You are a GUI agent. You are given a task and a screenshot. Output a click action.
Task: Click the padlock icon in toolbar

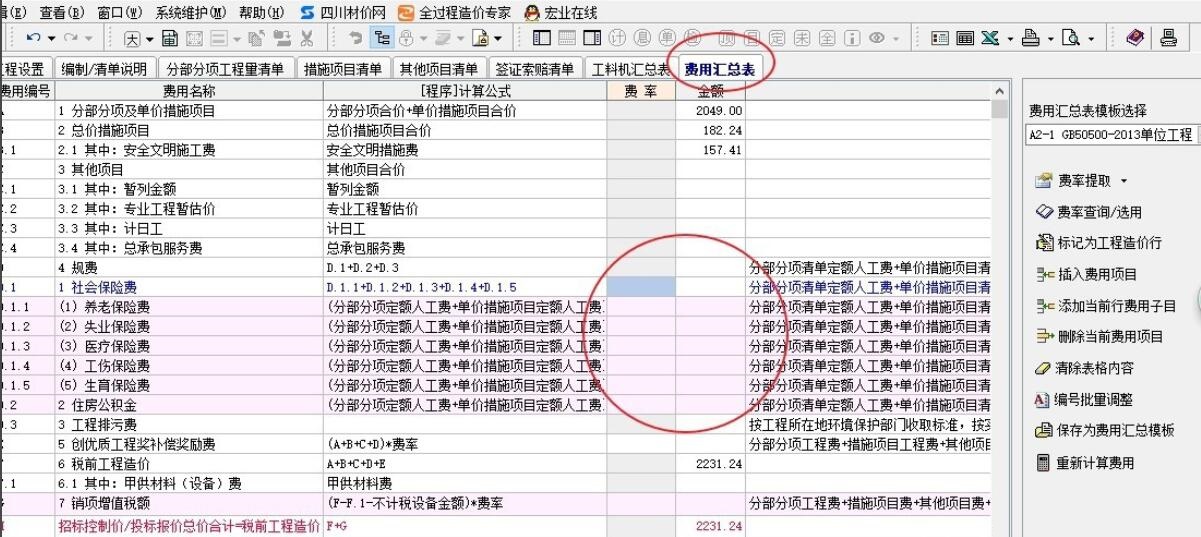[404, 38]
